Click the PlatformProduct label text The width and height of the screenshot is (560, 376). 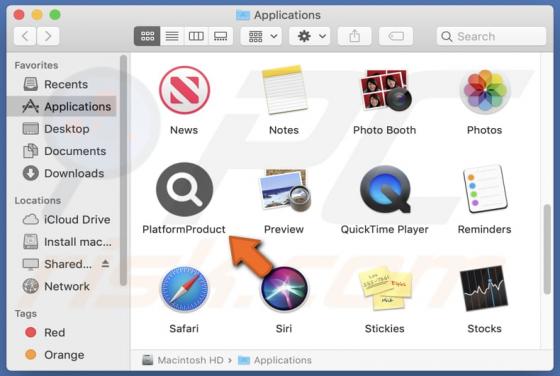click(184, 229)
